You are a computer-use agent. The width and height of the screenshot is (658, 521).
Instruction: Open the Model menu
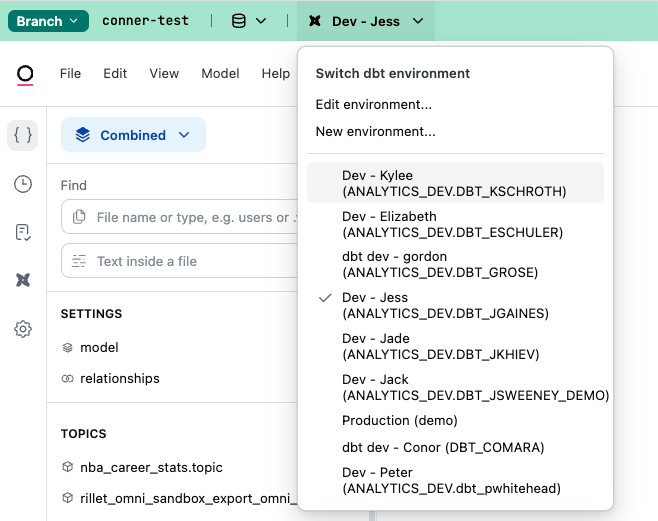[220, 74]
